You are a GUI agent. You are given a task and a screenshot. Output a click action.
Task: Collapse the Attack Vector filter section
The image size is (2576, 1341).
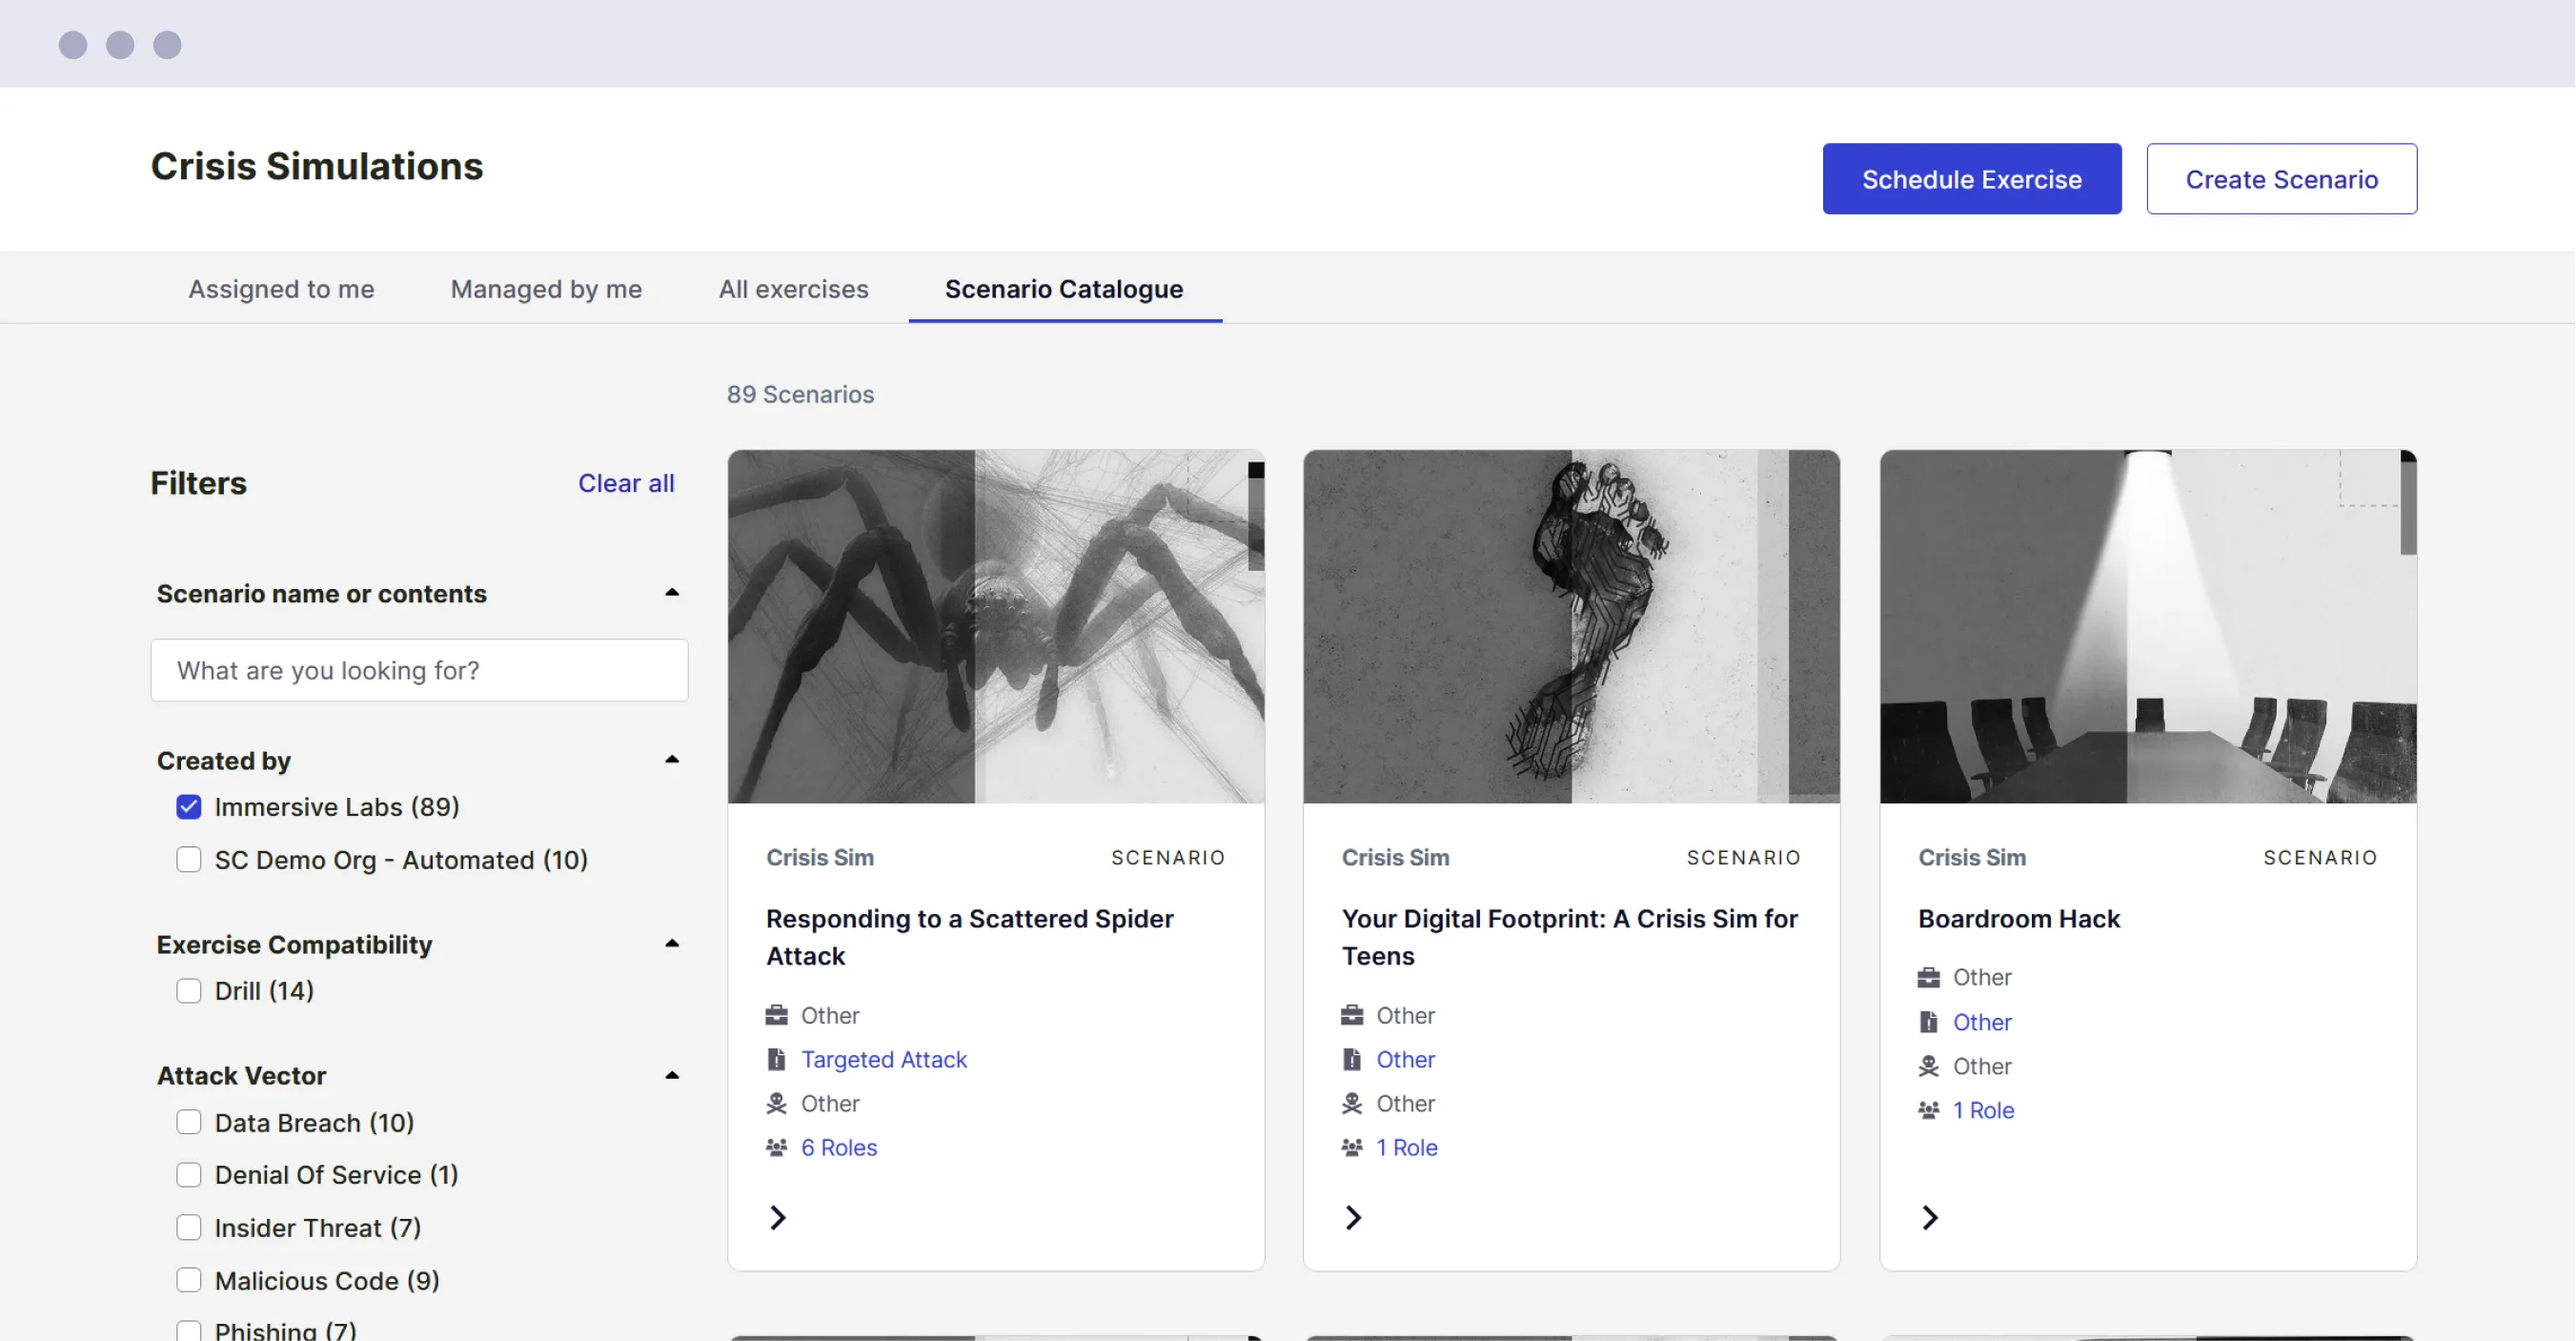(672, 1076)
